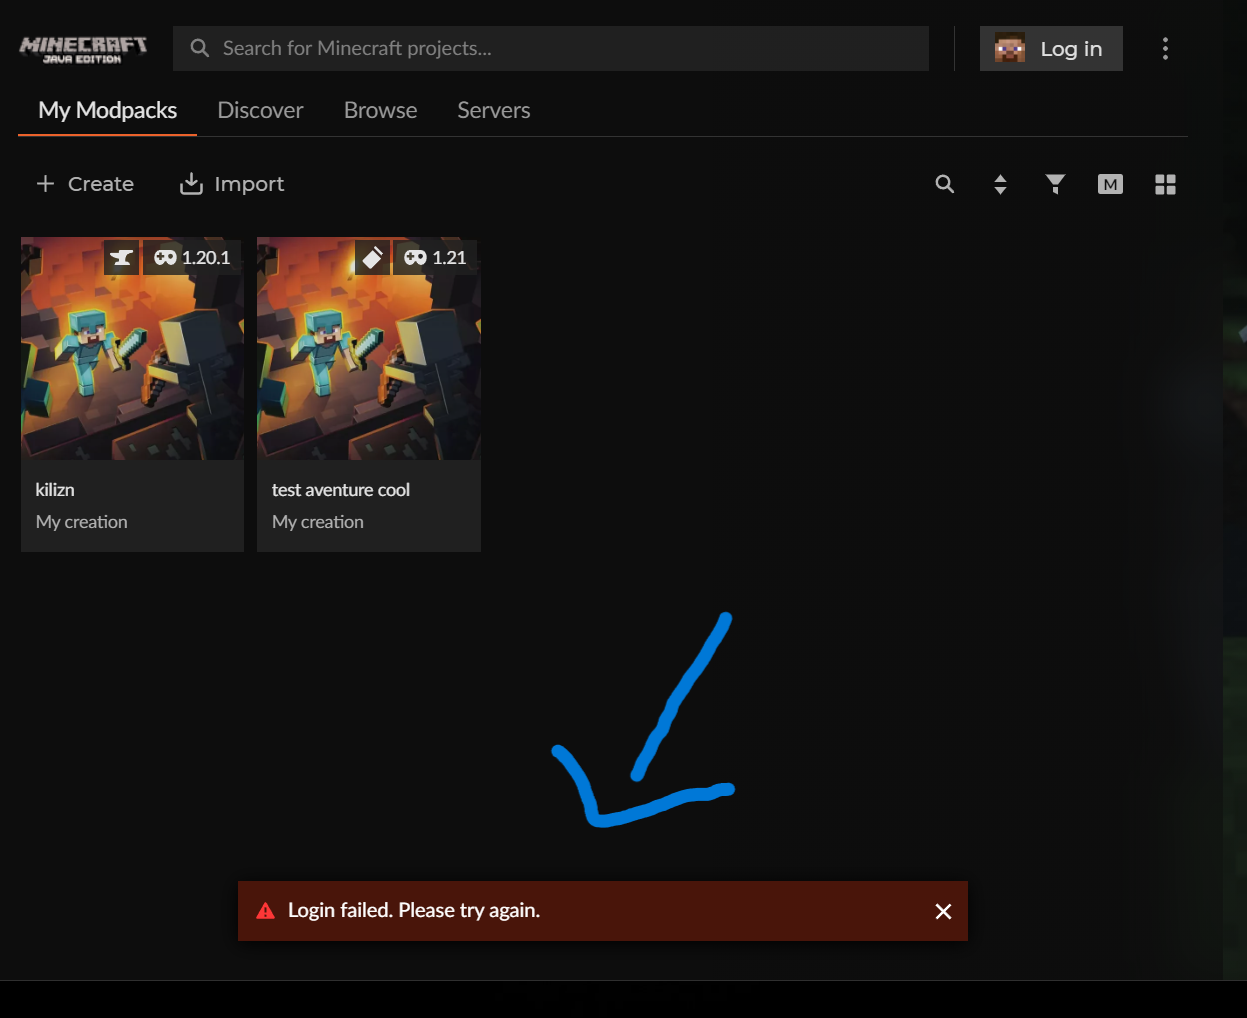Go to the Browse tab
Screen dimensions: 1247x1018
pyautogui.click(x=380, y=110)
